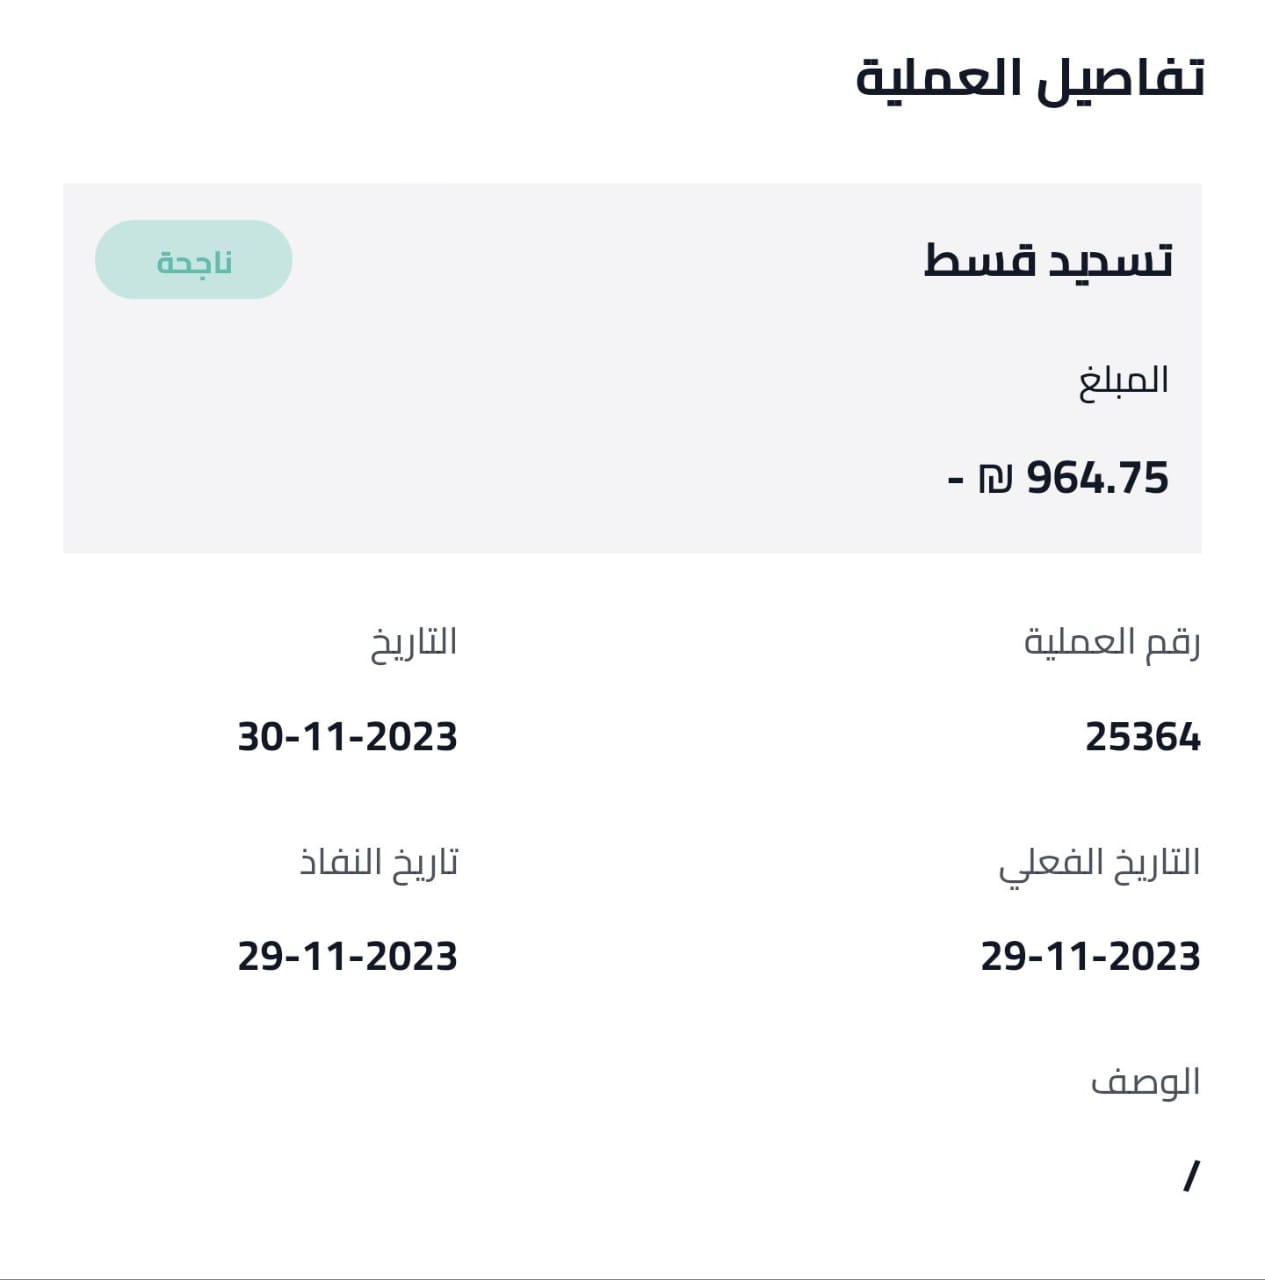Click the تاريخ النفاذ label
1265x1280 pixels.
tap(378, 862)
